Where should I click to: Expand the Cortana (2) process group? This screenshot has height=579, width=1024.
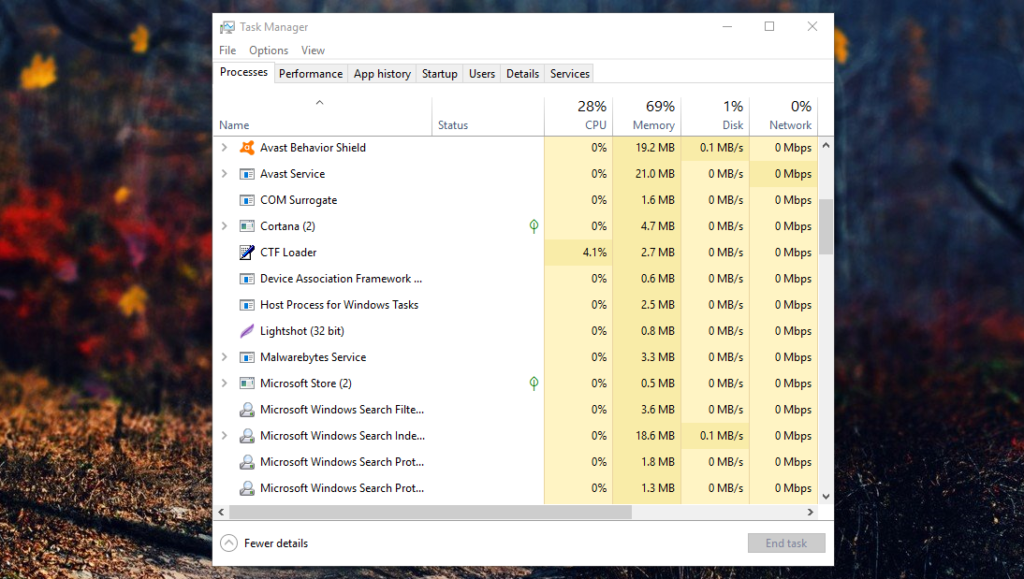tap(224, 226)
